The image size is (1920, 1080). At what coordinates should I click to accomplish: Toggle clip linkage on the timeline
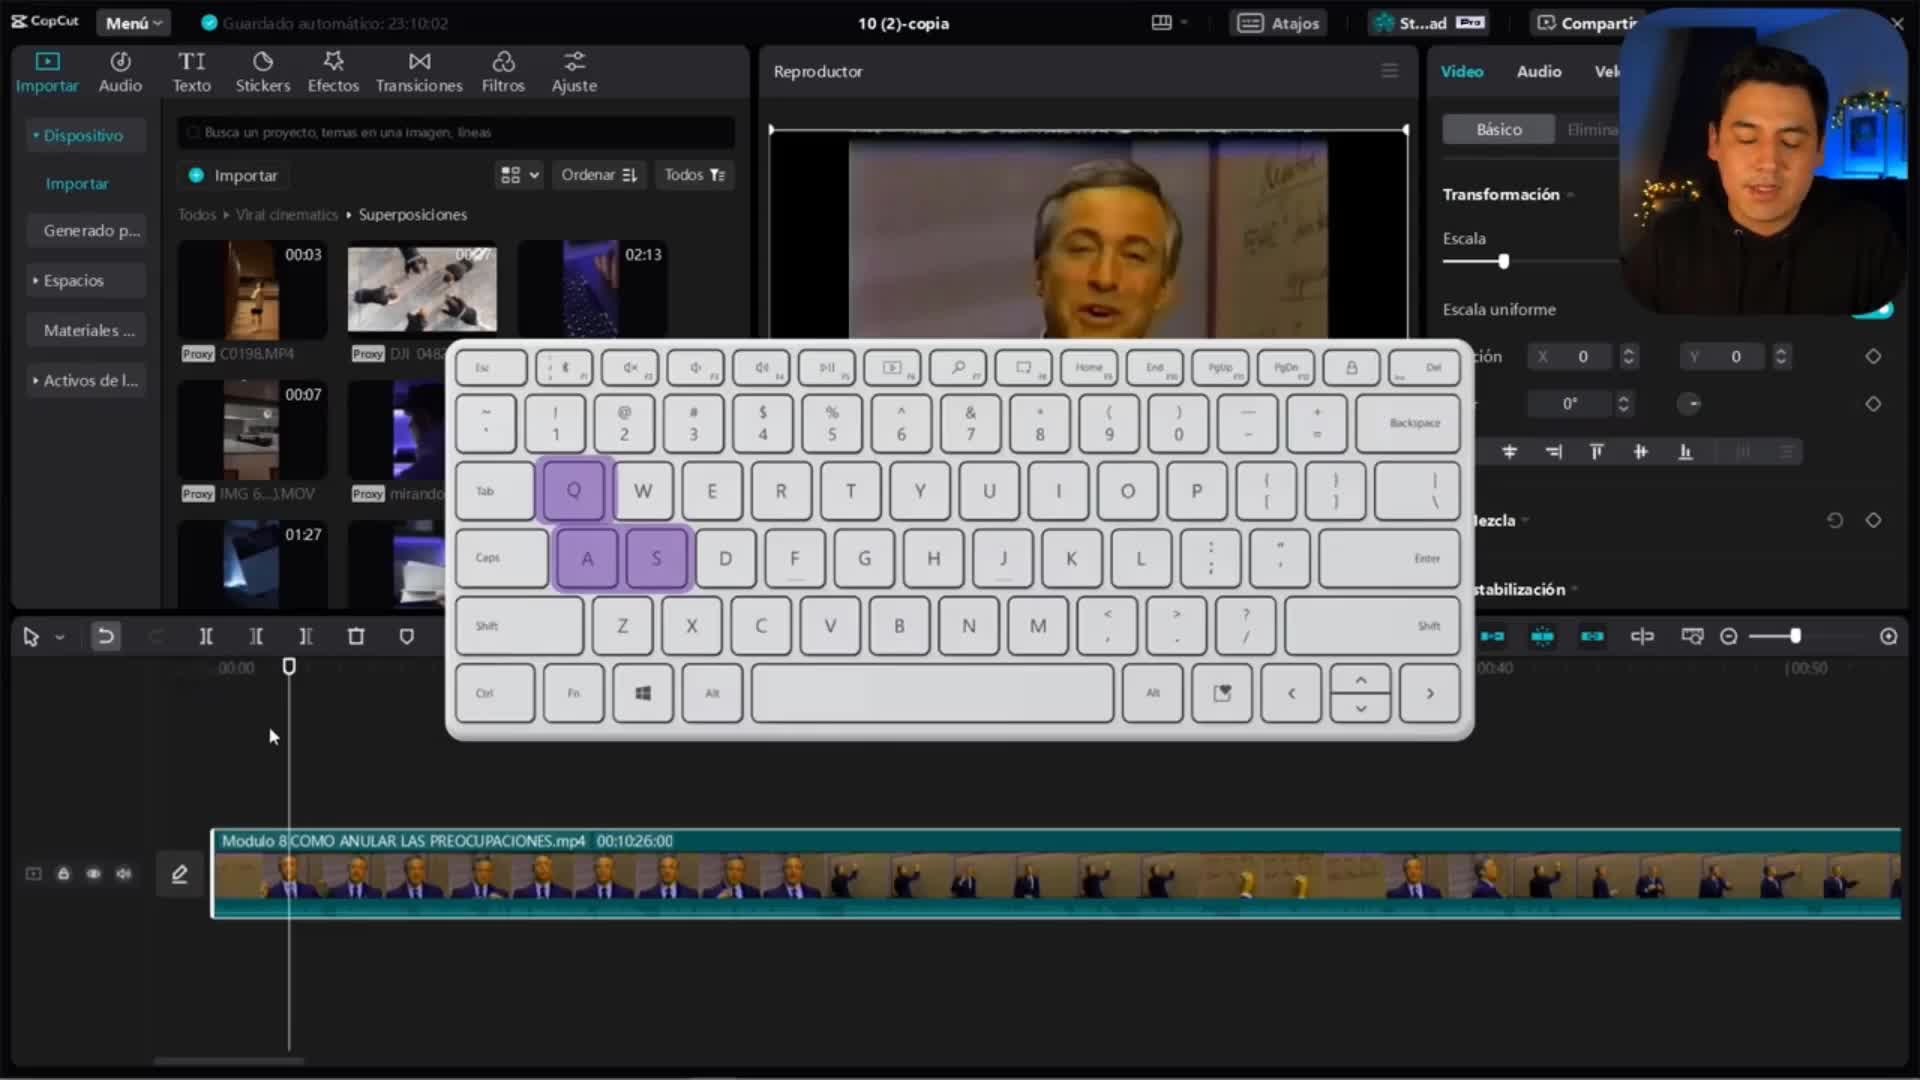[1592, 637]
